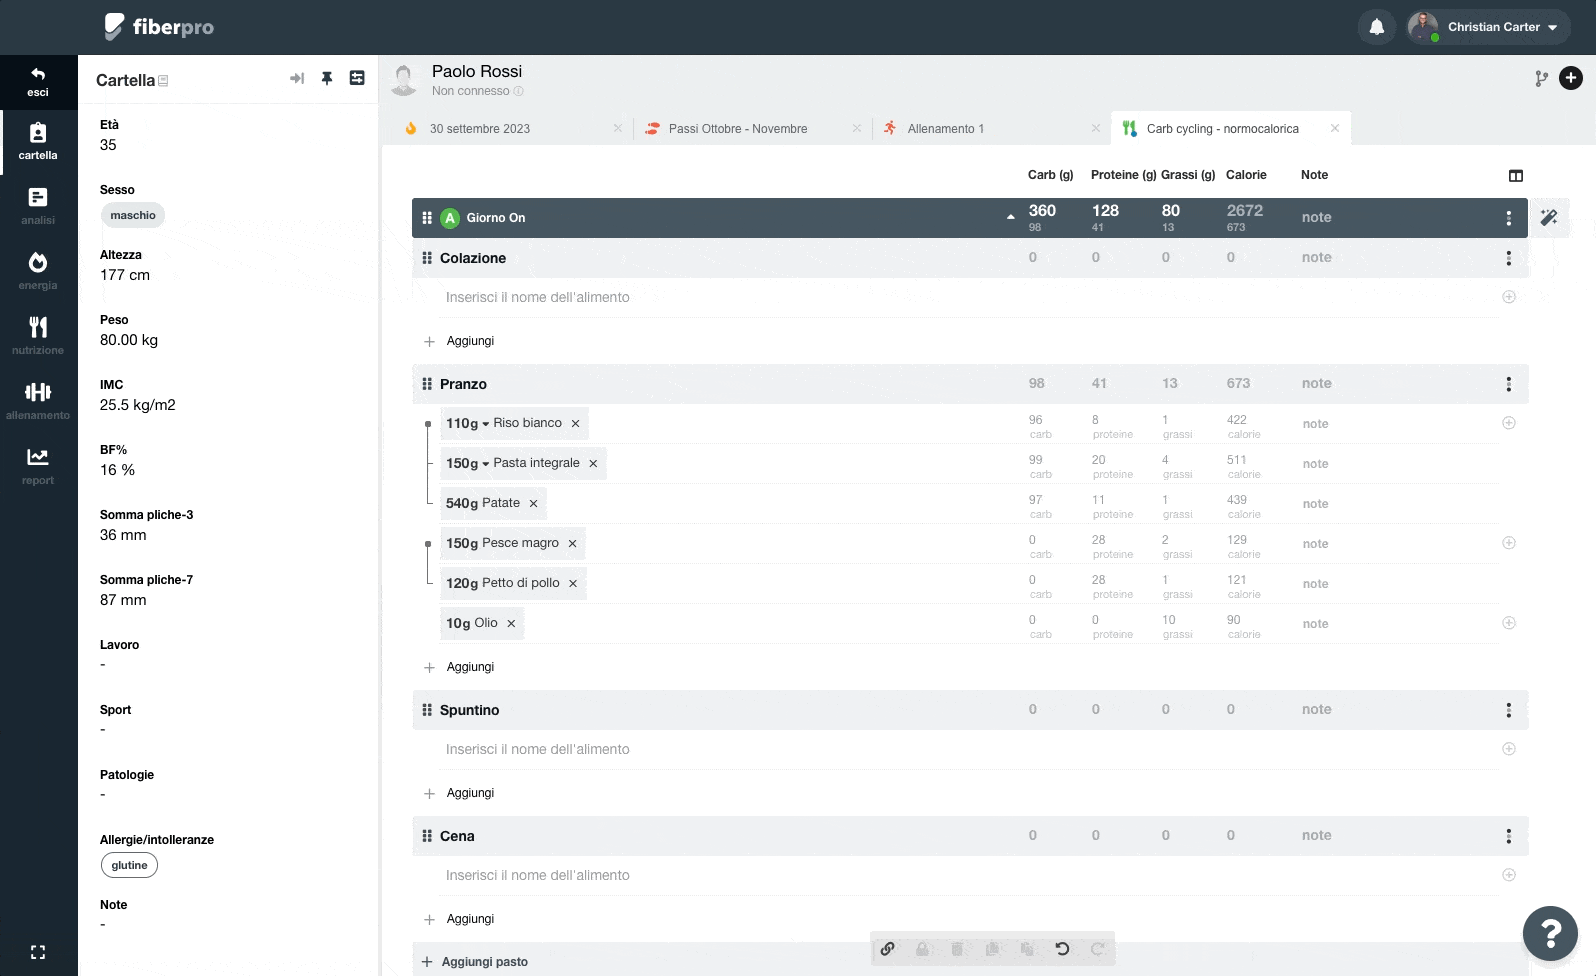Open the report chart section
The width and height of the screenshot is (1596, 976).
pos(38,466)
